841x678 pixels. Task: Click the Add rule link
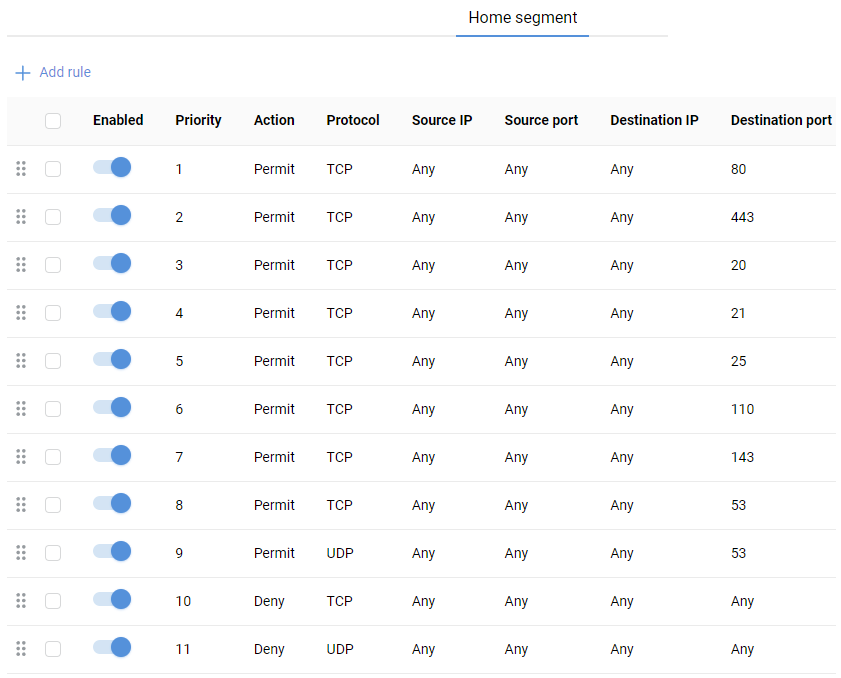(x=65, y=73)
